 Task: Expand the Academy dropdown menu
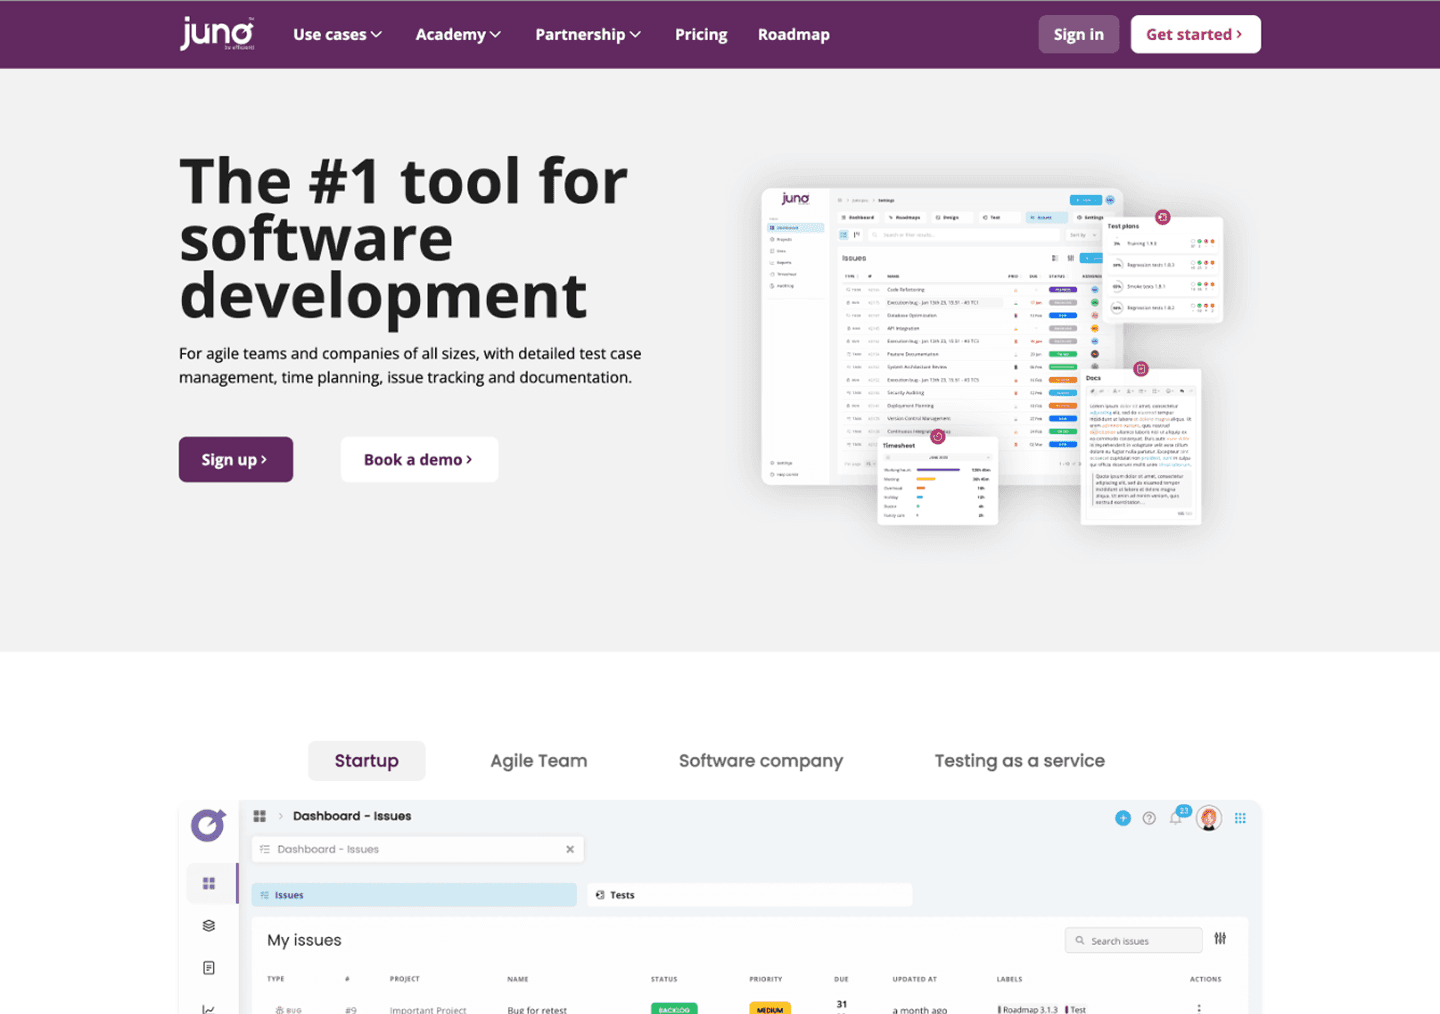pyautogui.click(x=458, y=34)
